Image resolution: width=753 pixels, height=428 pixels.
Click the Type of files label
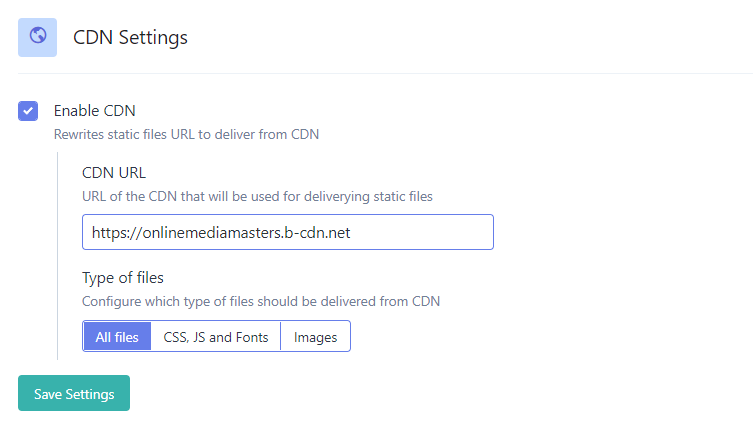point(123,277)
